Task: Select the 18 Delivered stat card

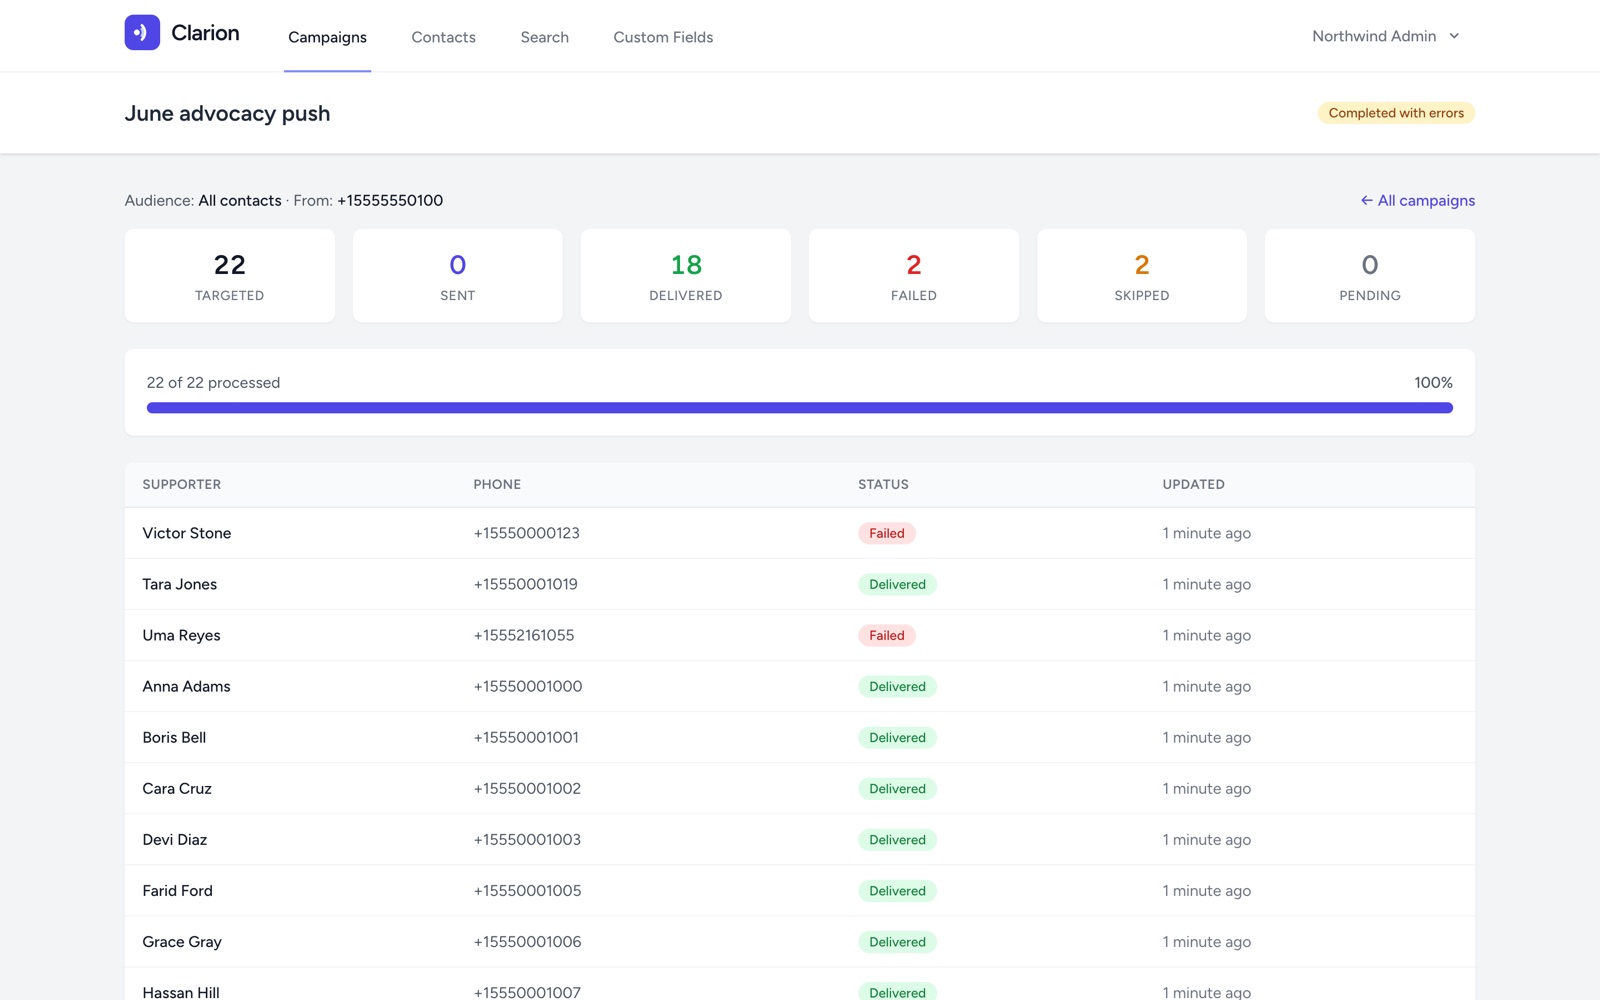Action: 685,276
